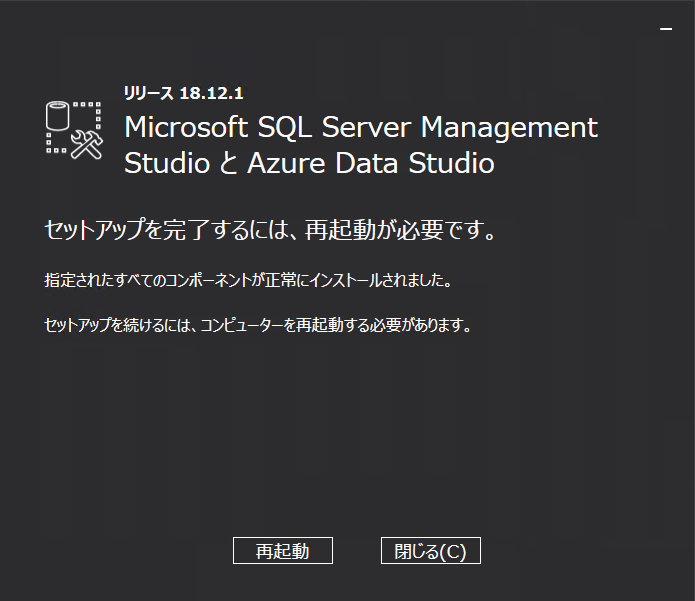Select the リリース 18.12.1 version text
Screen dimensions: 695x601
tap(184, 93)
